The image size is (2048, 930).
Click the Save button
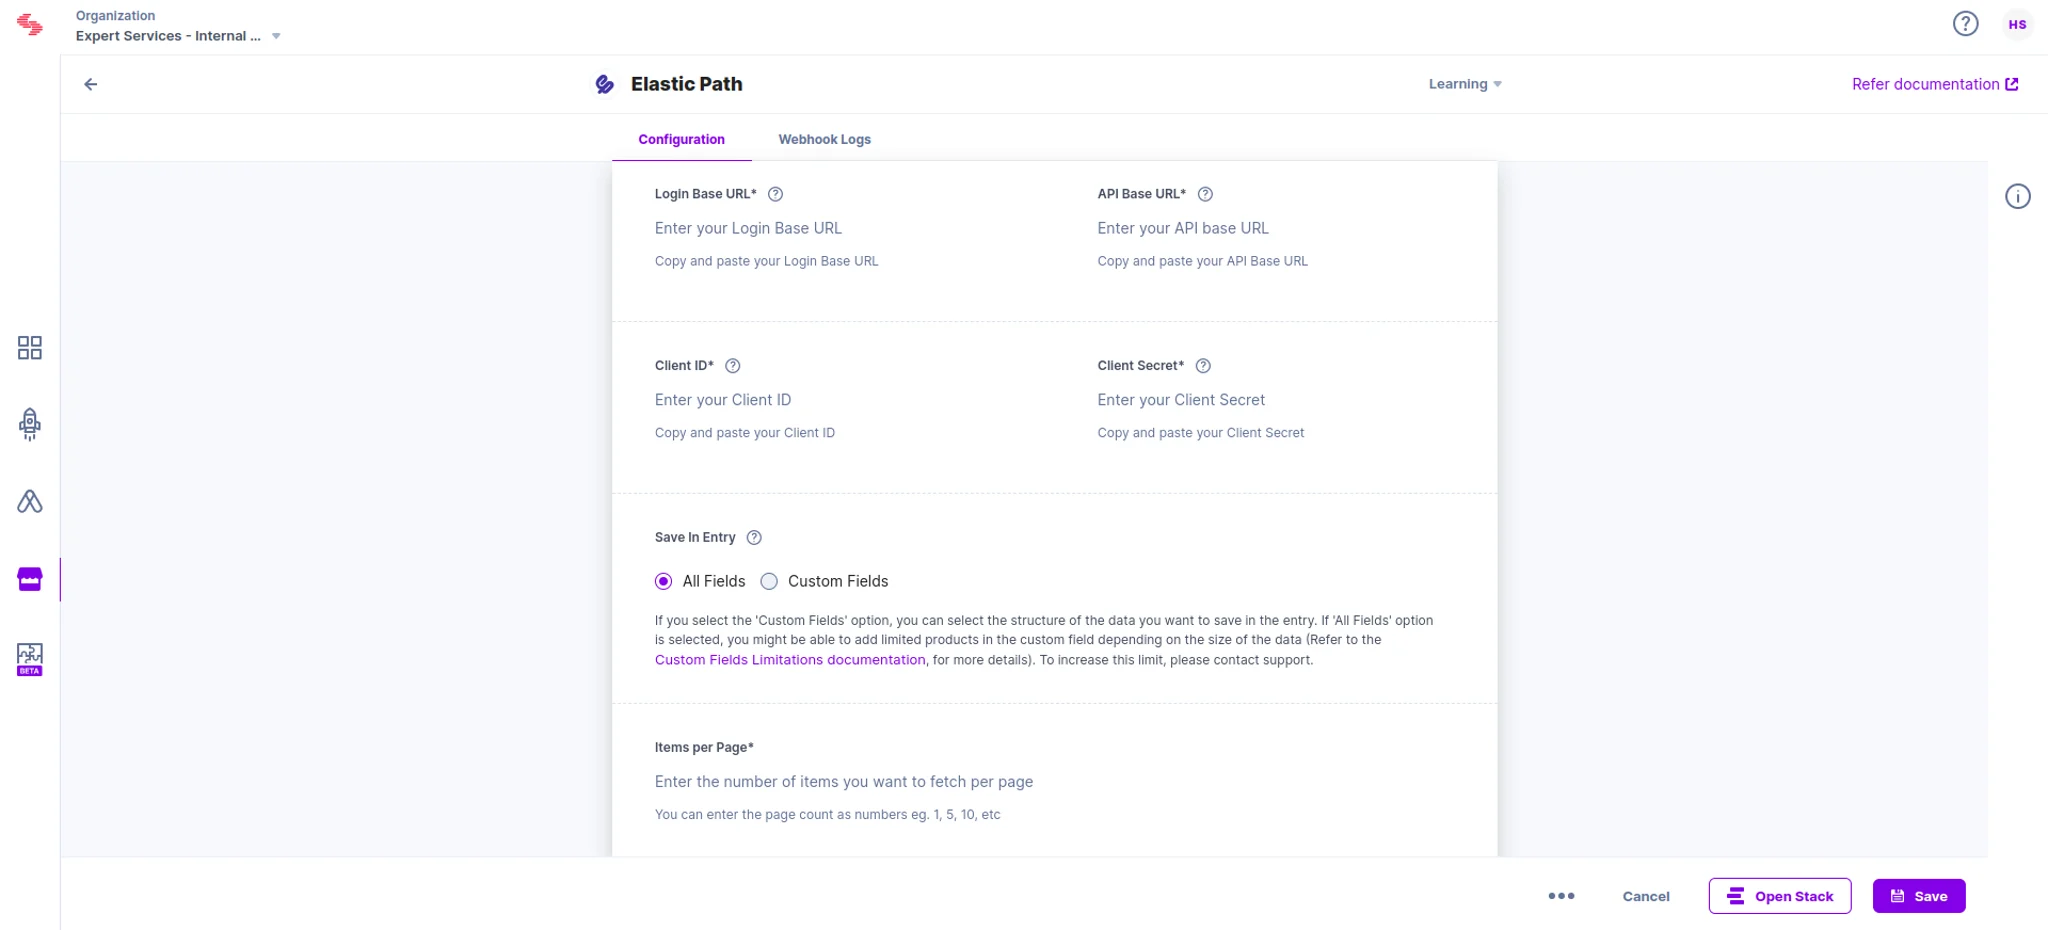click(1918, 896)
